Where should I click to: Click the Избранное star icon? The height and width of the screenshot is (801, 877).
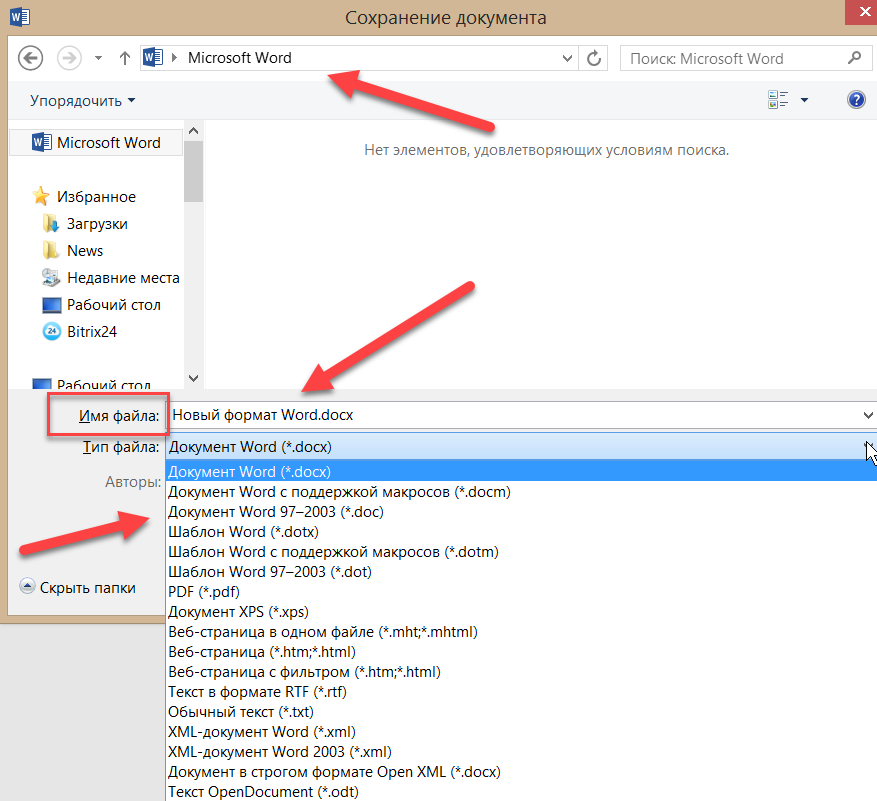[x=41, y=196]
